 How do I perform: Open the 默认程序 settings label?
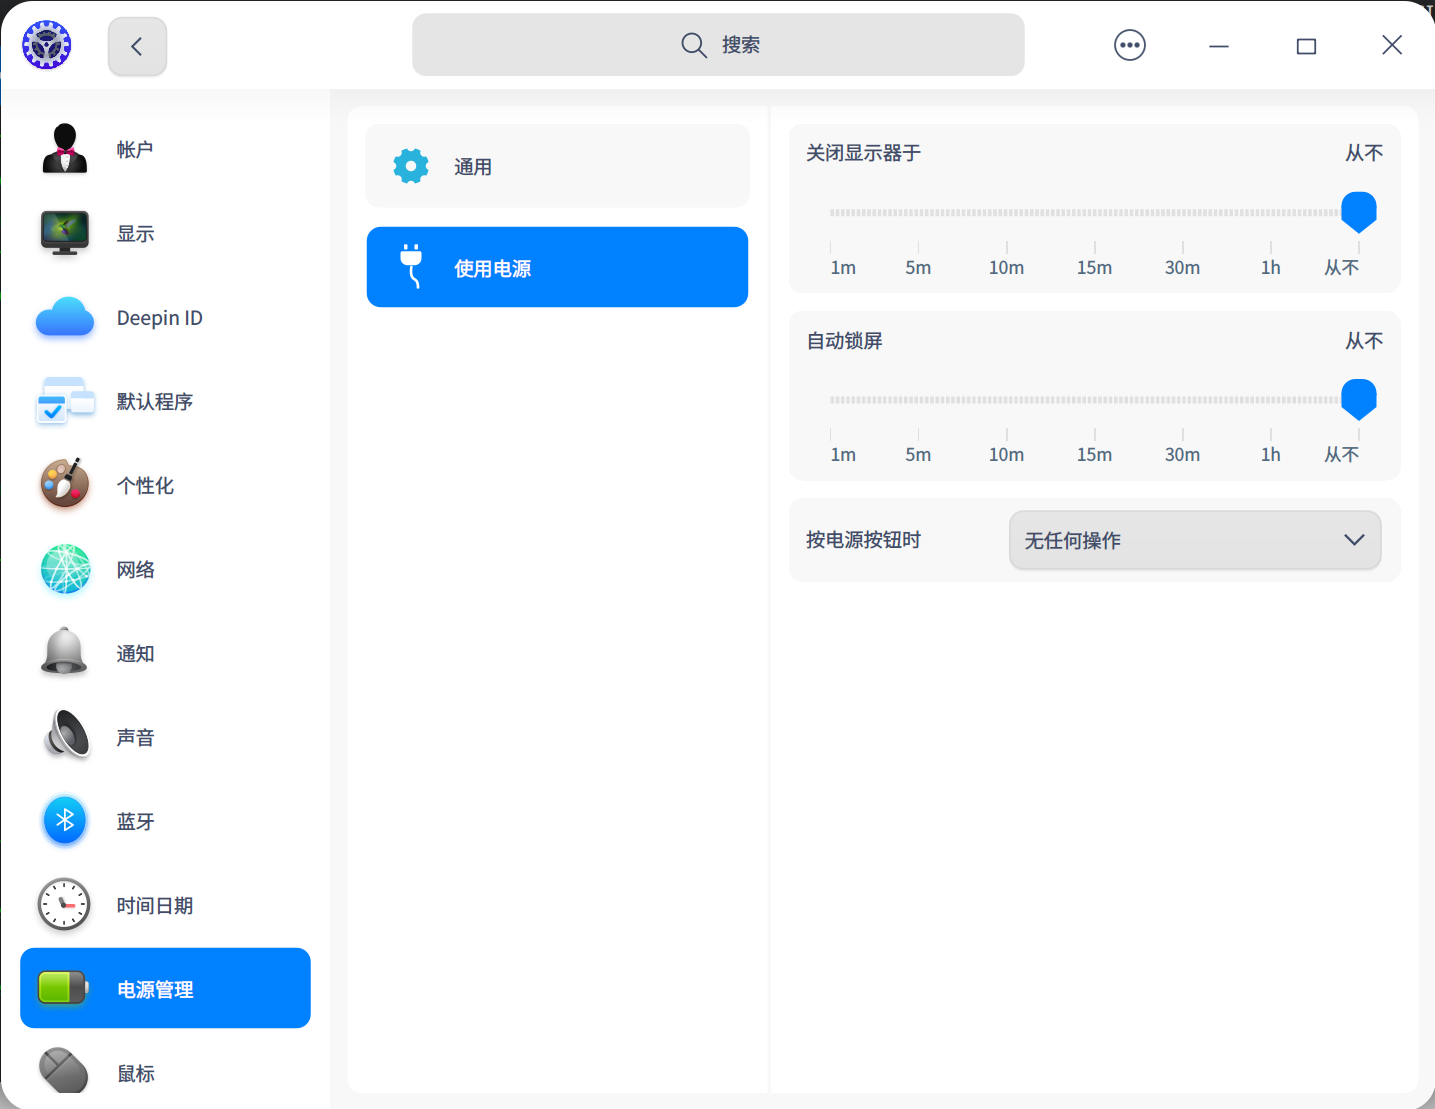155,402
